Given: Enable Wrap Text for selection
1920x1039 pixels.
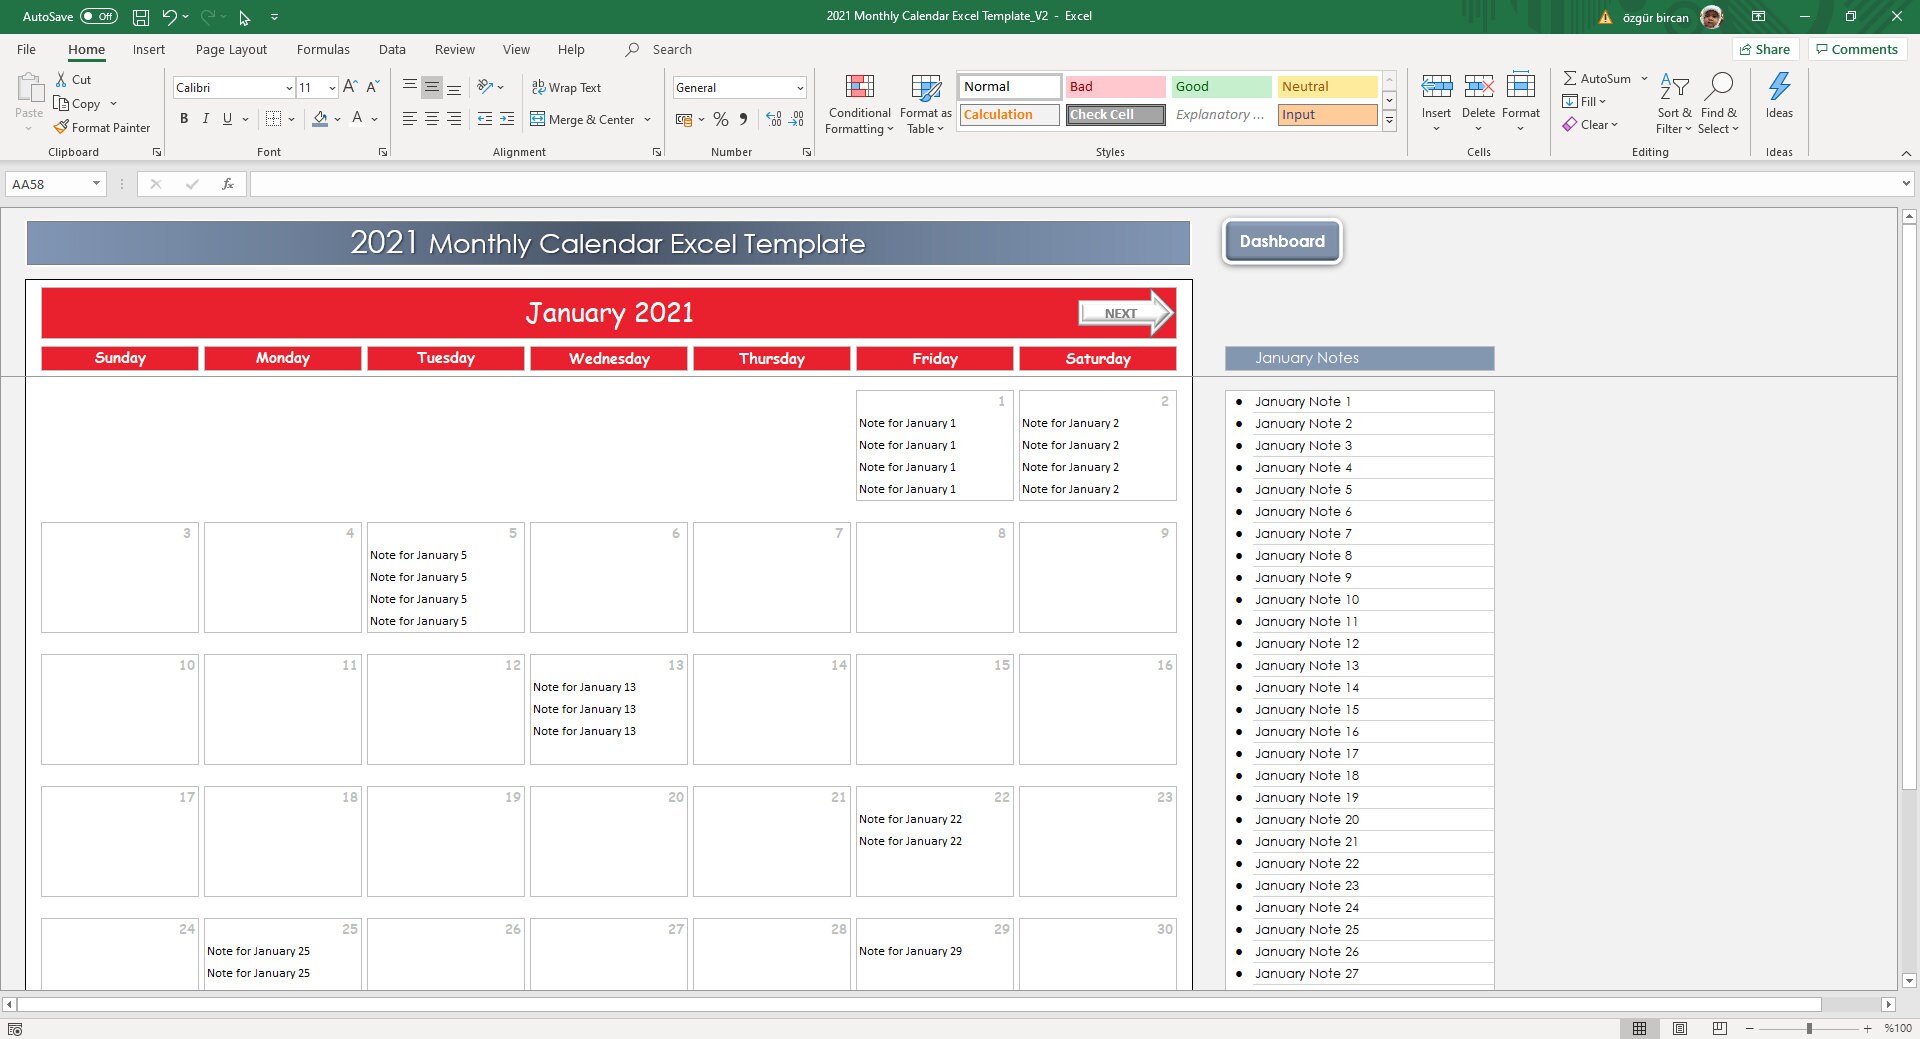Looking at the screenshot, I should 566,87.
